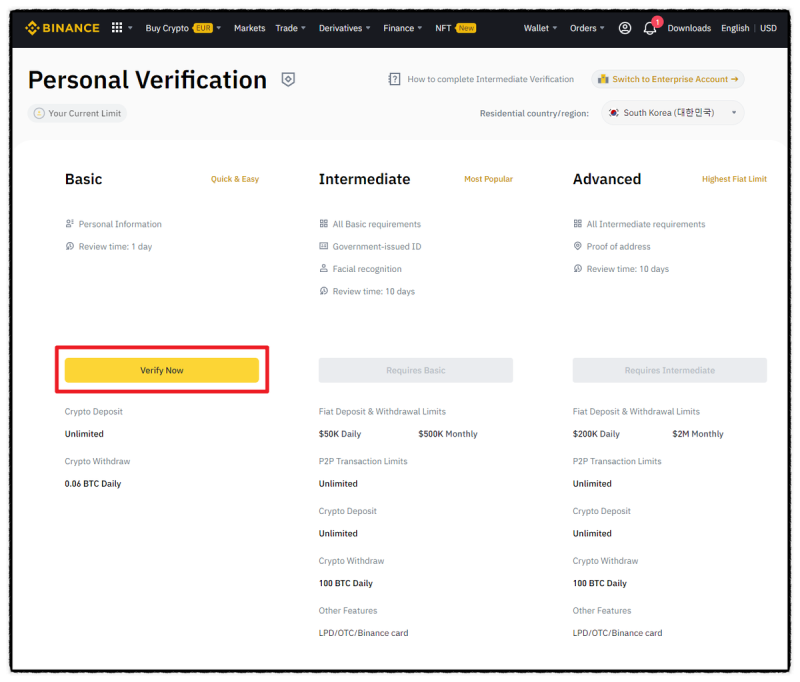This screenshot has height=682, width=800.
Task: Click Intermediate LPD/OTC/Binance card text
Action: click(x=363, y=633)
